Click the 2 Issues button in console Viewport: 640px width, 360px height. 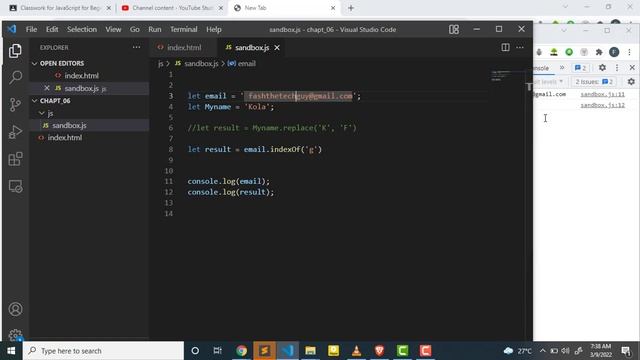point(594,82)
